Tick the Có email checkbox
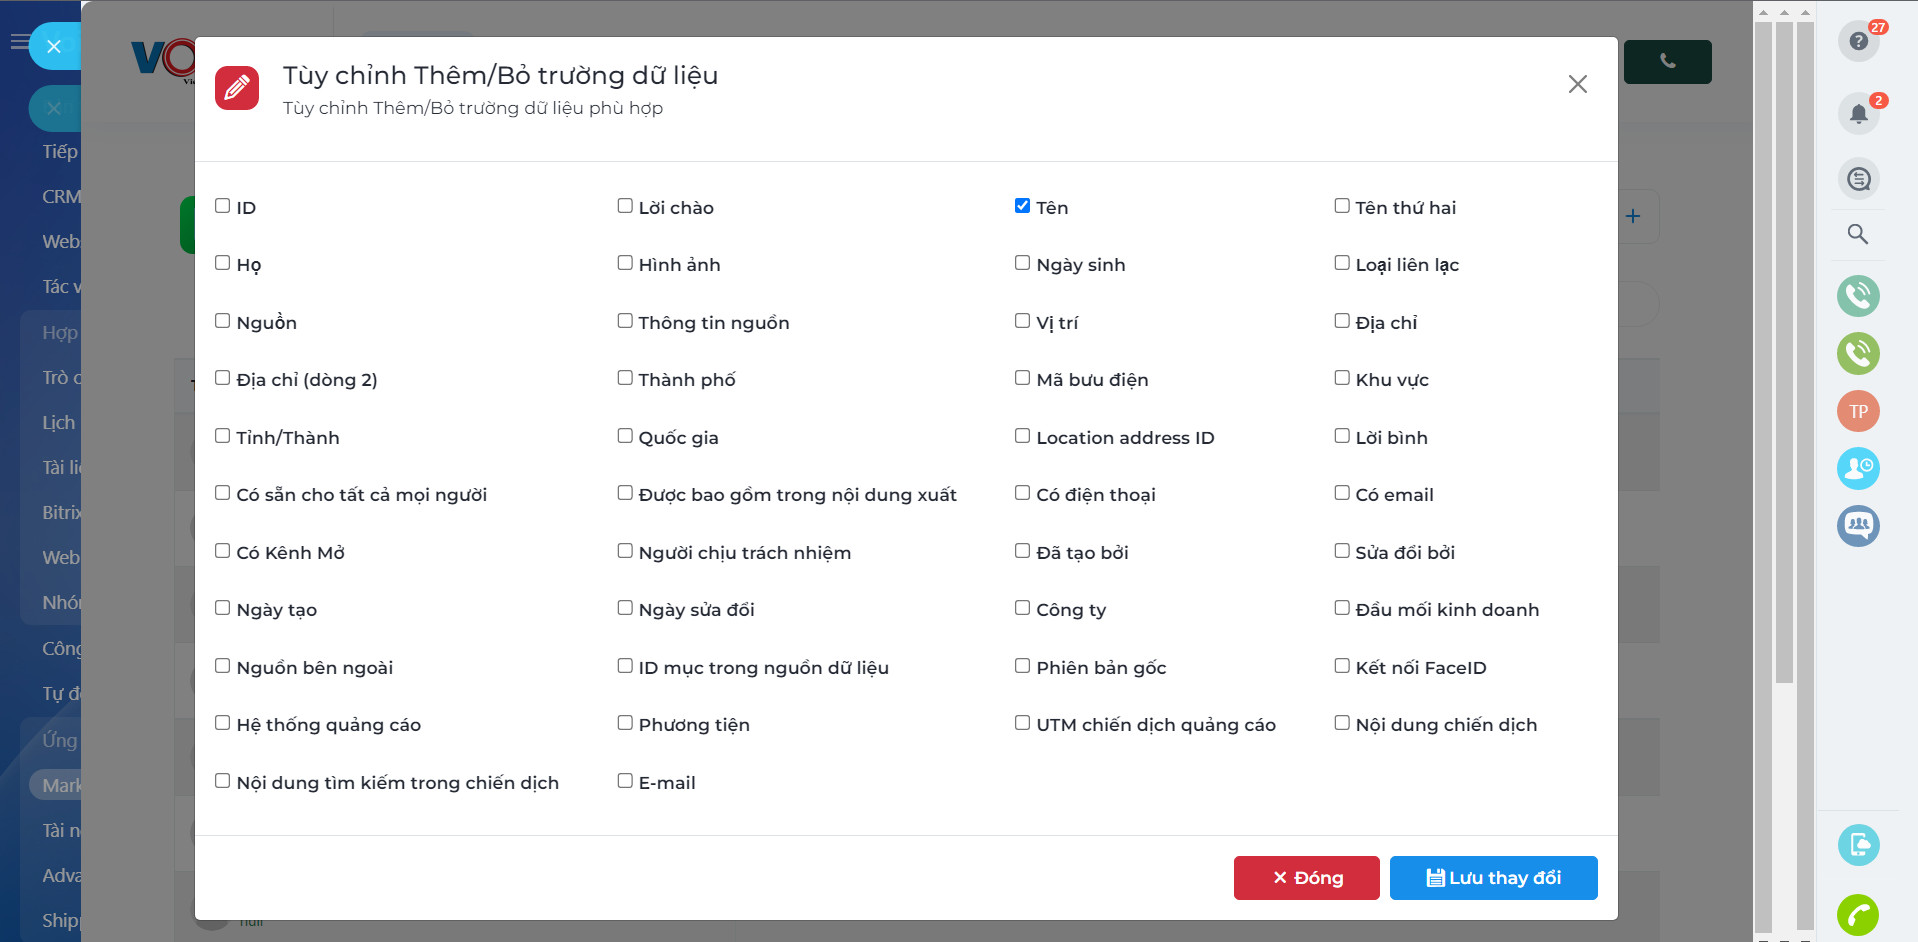Screen dimensions: 1918x942 [1342, 493]
